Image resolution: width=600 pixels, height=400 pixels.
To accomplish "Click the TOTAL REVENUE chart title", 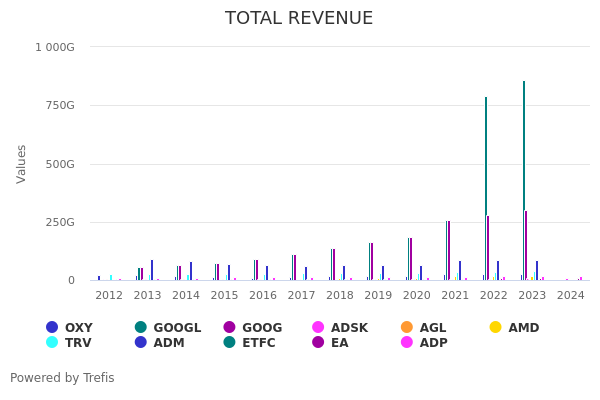I will 299,18.
